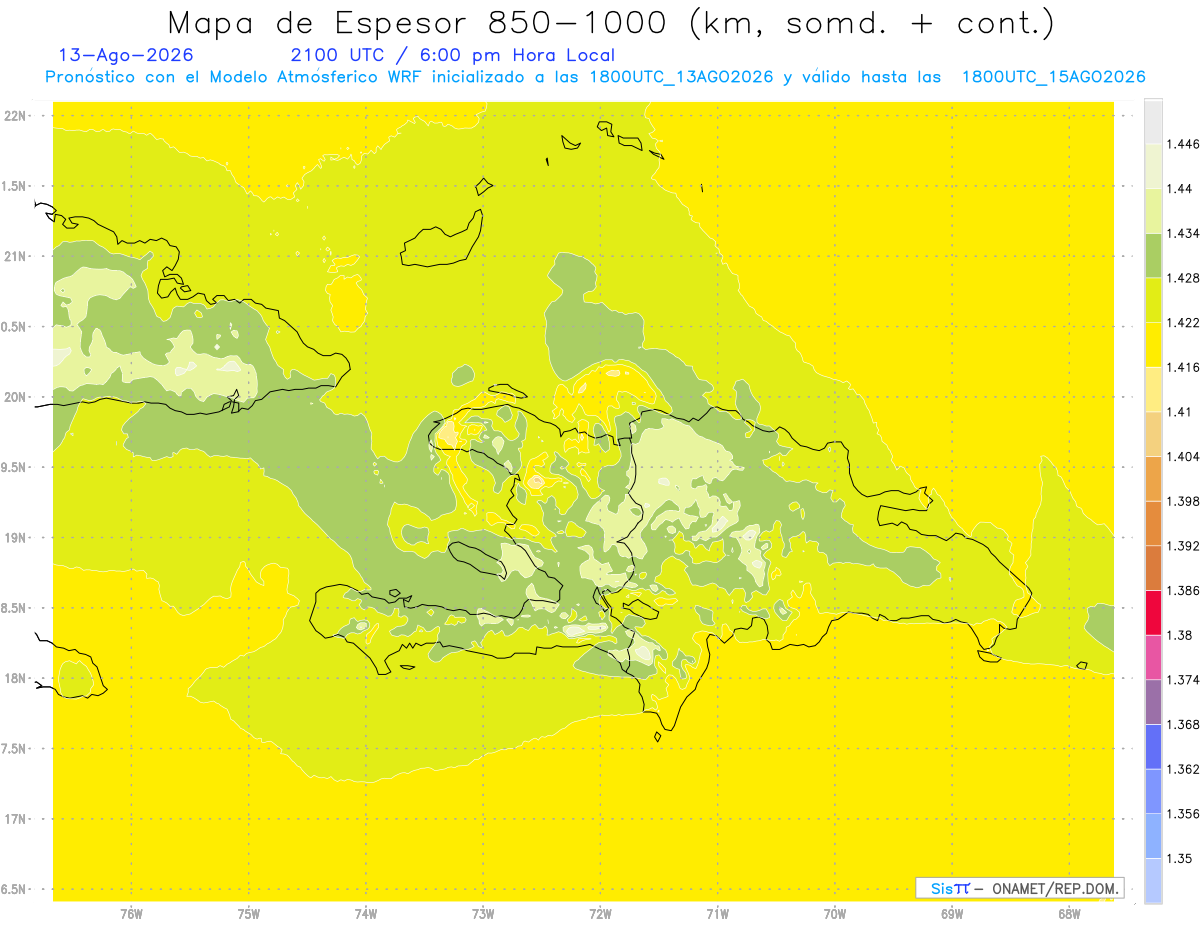The image size is (1200, 927).
Task: Click the '69W' longitude label
Action: click(x=952, y=914)
